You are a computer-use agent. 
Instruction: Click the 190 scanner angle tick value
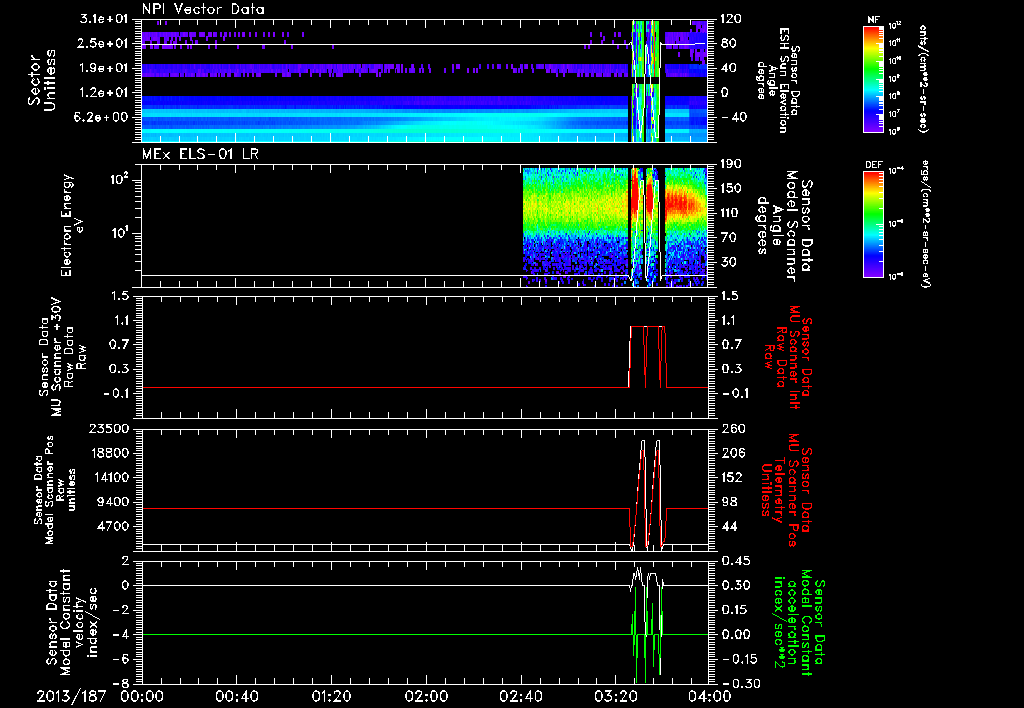pos(731,164)
